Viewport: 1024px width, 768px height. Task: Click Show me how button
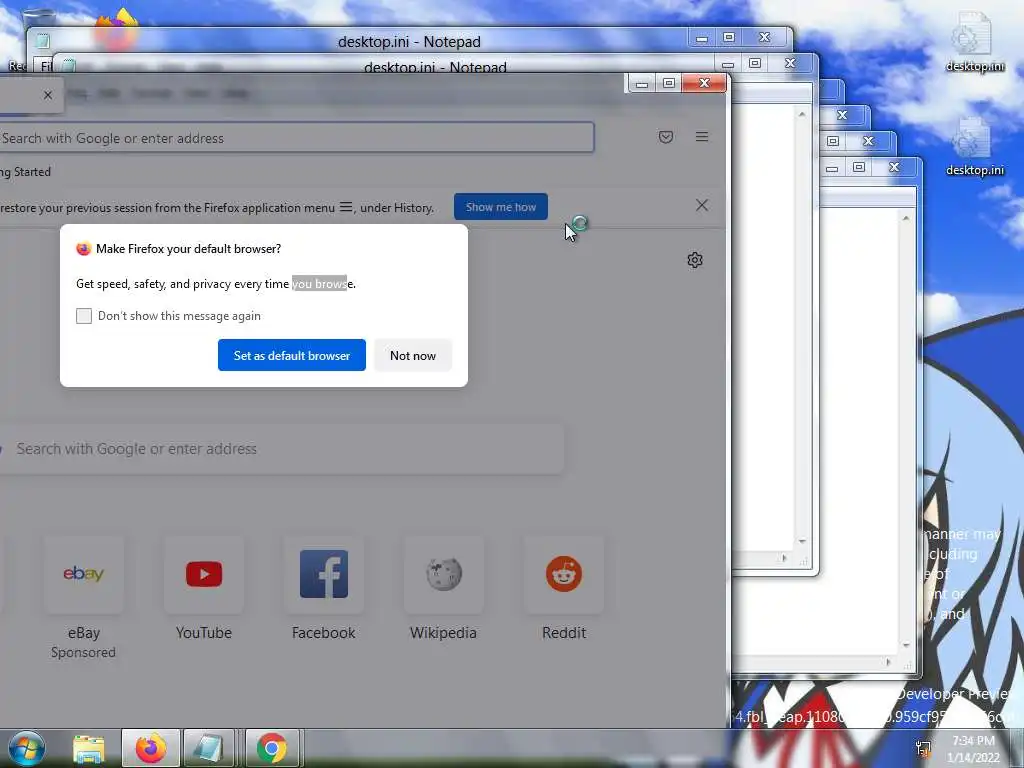pos(501,207)
